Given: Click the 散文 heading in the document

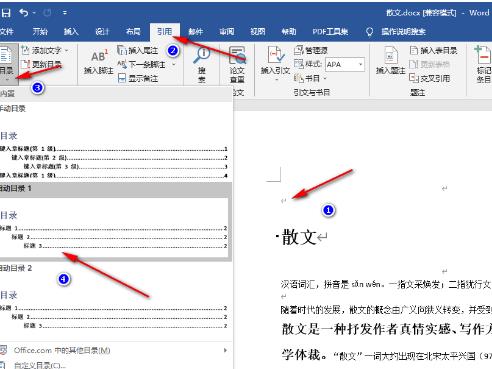Looking at the screenshot, I should (x=299, y=237).
